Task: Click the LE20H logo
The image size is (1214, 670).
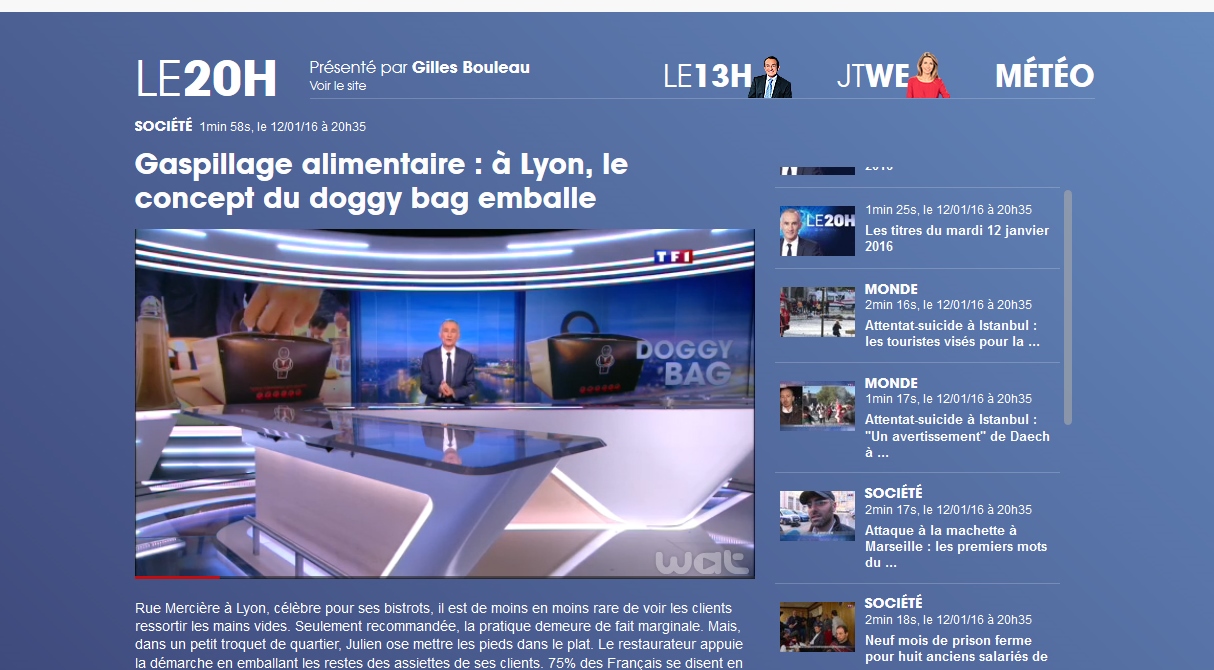Action: tap(206, 79)
